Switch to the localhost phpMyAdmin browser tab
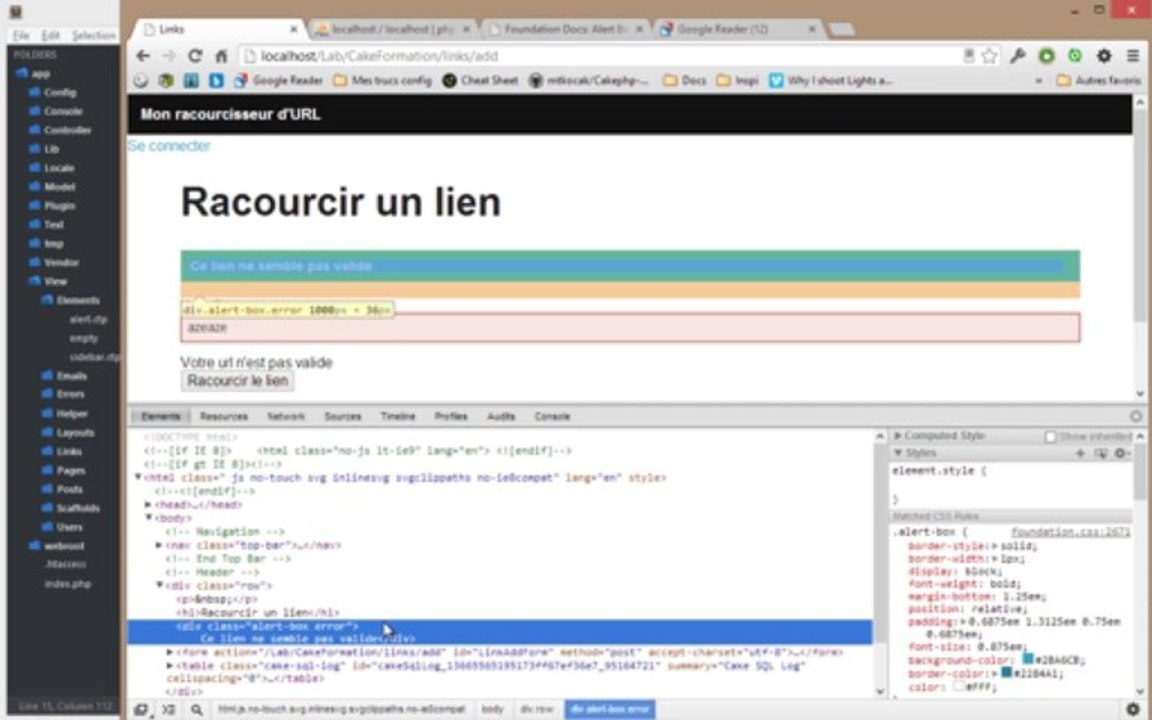 [x=393, y=29]
